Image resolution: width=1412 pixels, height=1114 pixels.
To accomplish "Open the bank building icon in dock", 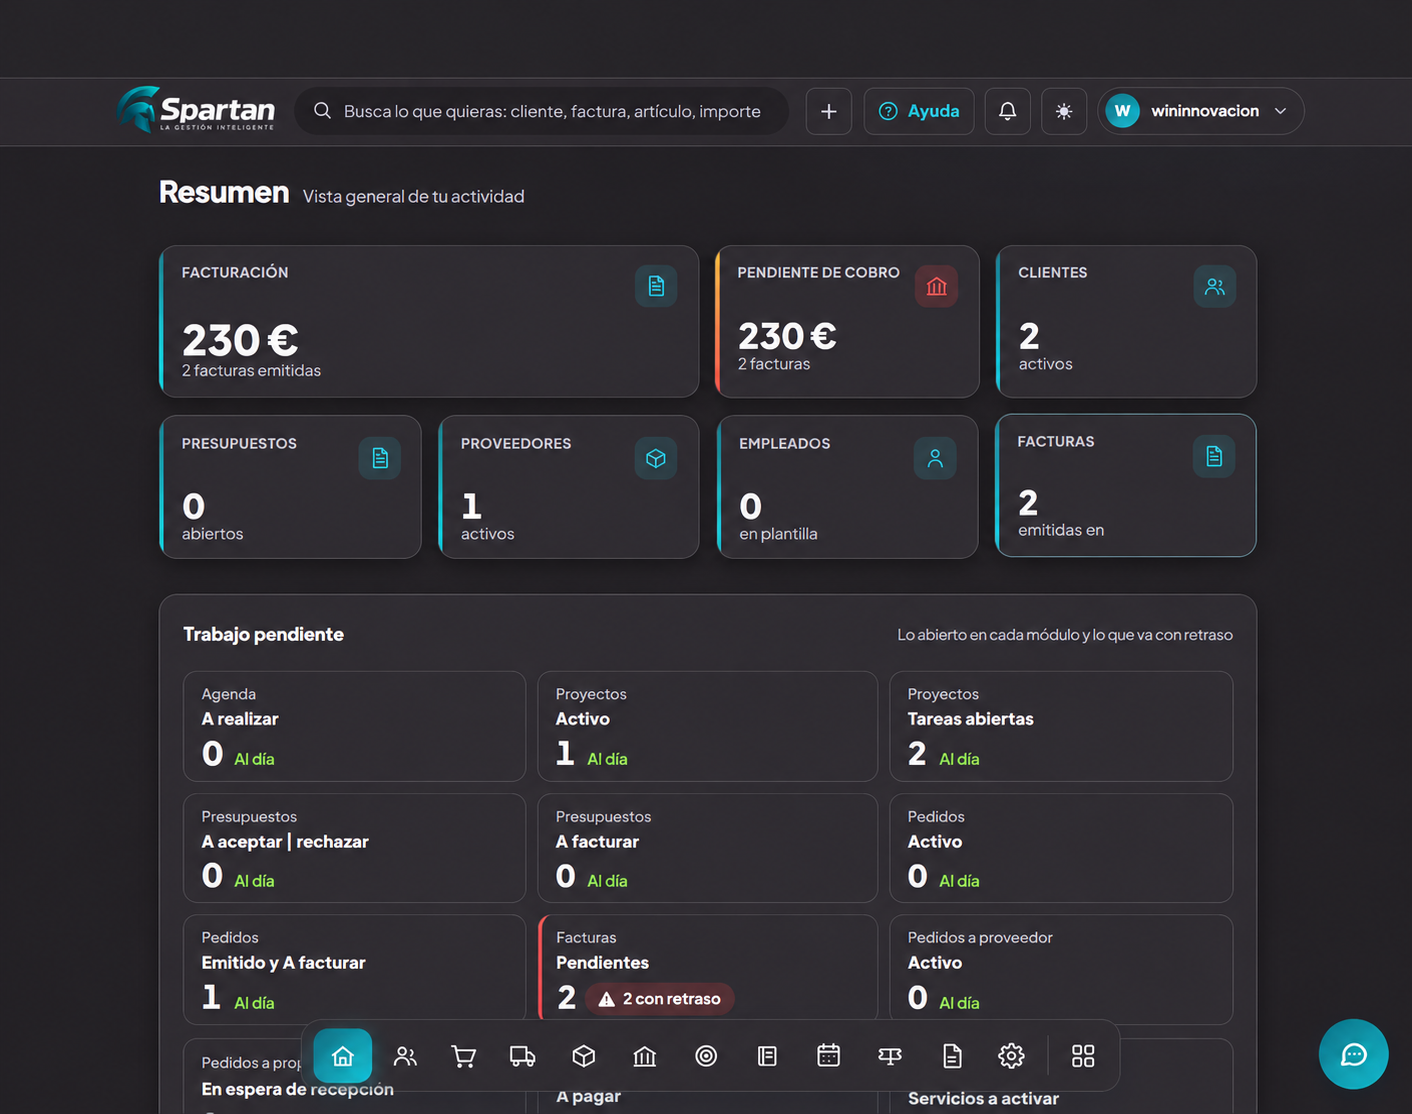I will pyautogui.click(x=645, y=1056).
